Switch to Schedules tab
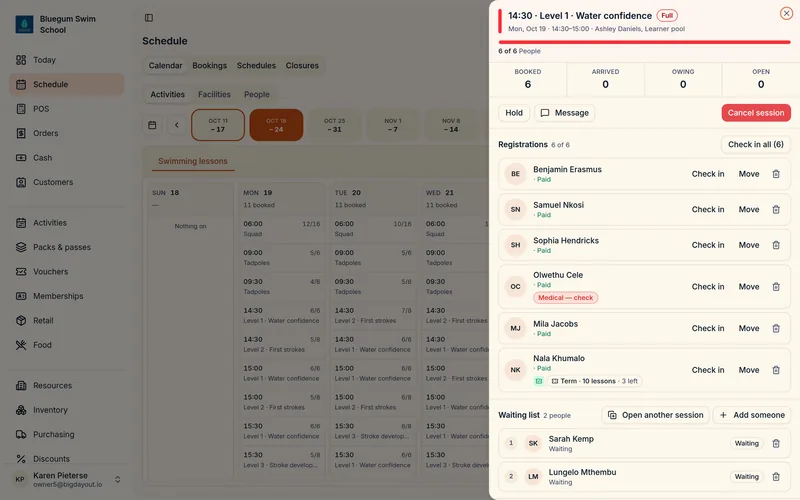Screen dimensions: 800x500 tap(256, 65)
